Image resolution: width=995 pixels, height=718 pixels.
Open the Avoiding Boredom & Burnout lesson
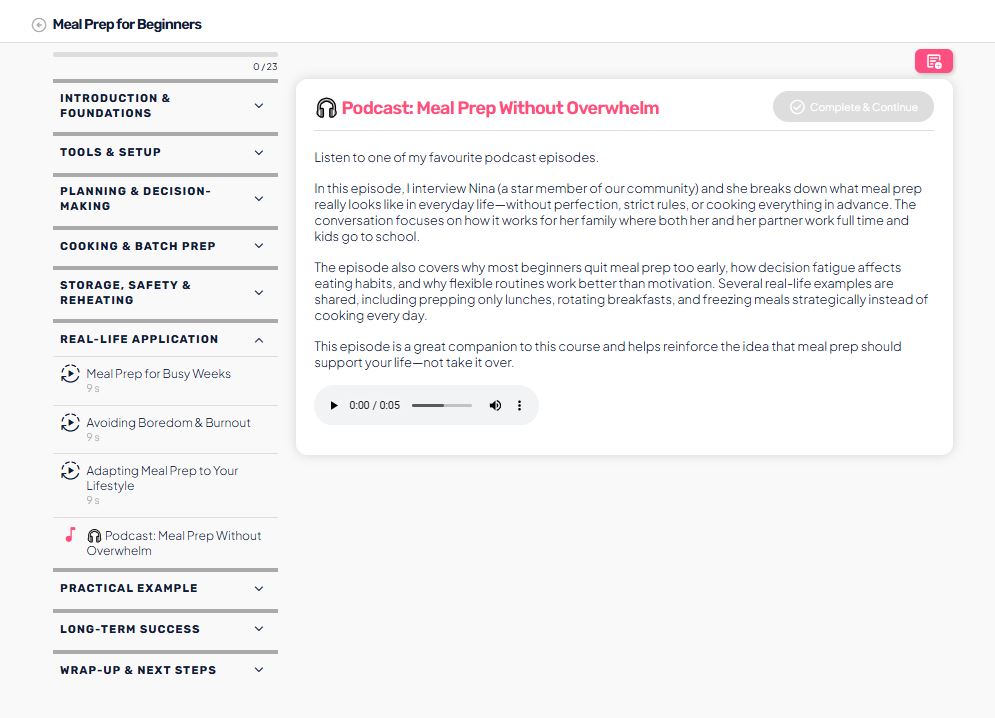pyautogui.click(x=168, y=423)
